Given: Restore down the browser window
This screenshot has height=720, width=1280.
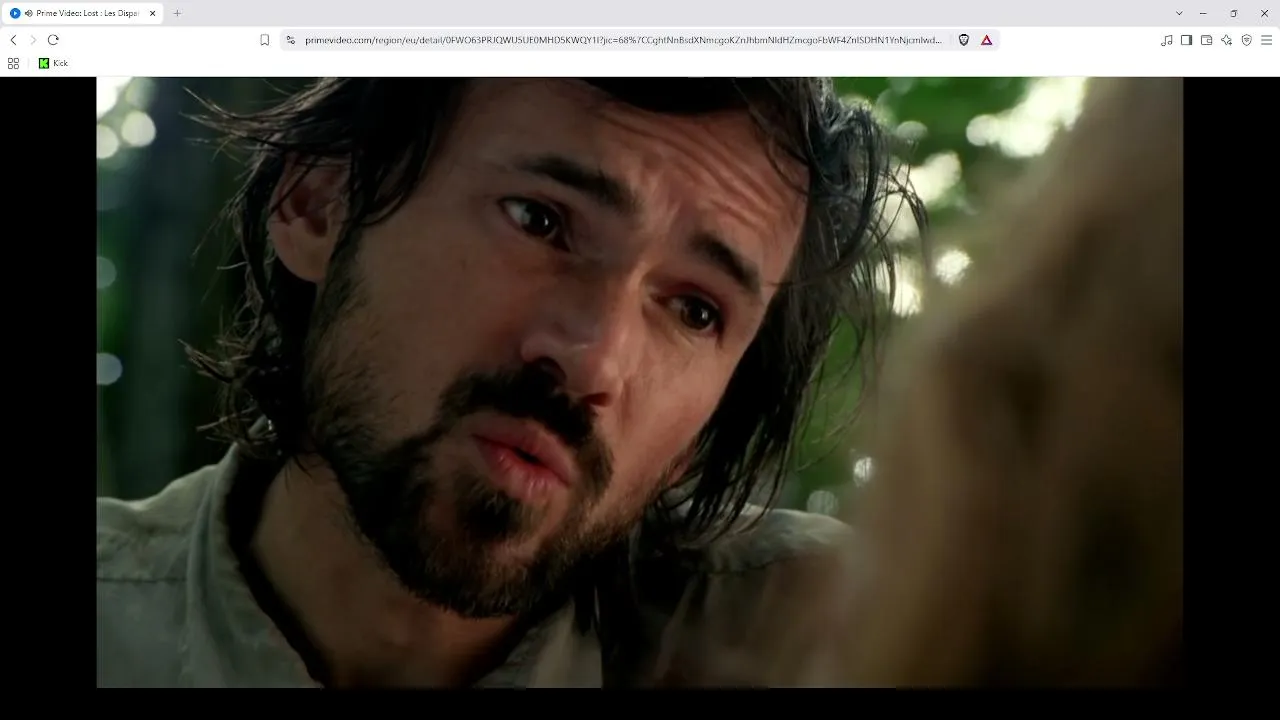Looking at the screenshot, I should pyautogui.click(x=1234, y=13).
